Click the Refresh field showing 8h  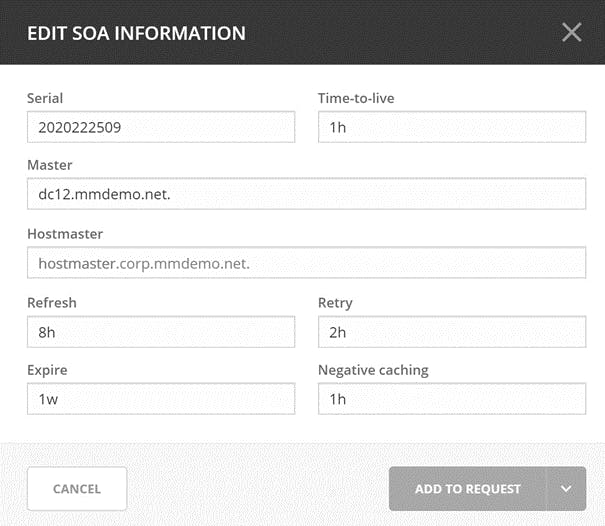click(x=161, y=332)
